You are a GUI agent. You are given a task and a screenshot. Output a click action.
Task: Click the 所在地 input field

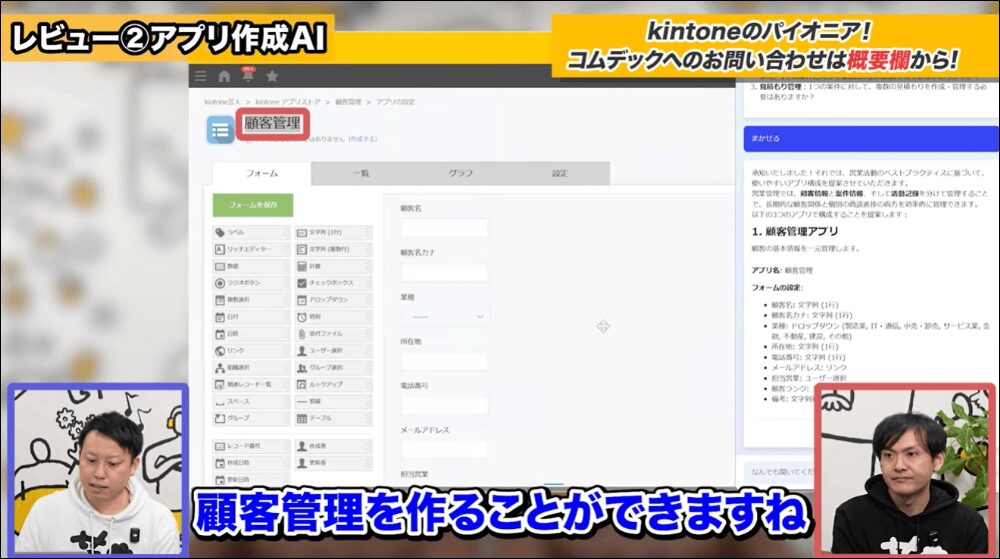tap(445, 361)
